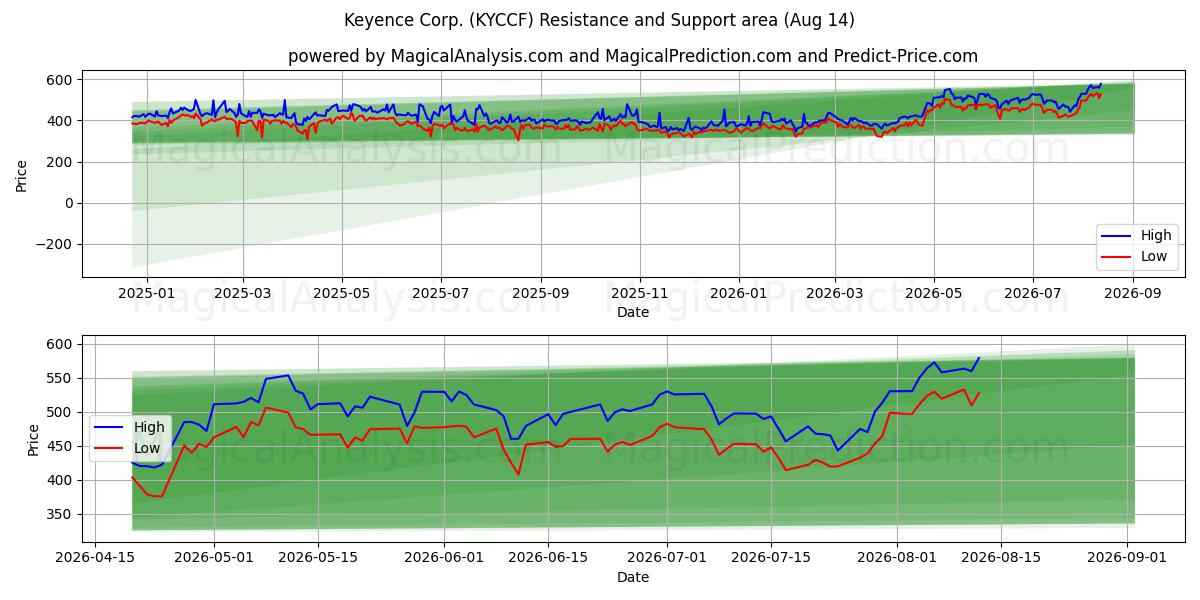Click the '2025-01' tick on top chart
The height and width of the screenshot is (600, 1200).
coord(147,294)
